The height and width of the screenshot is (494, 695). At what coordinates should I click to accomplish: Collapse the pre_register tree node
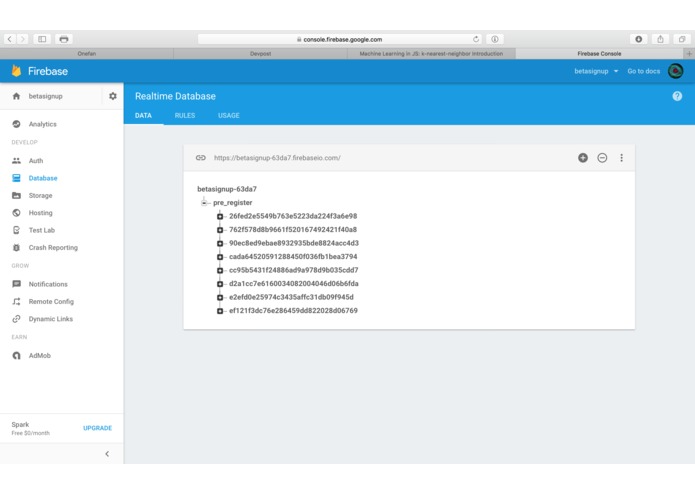(x=204, y=203)
